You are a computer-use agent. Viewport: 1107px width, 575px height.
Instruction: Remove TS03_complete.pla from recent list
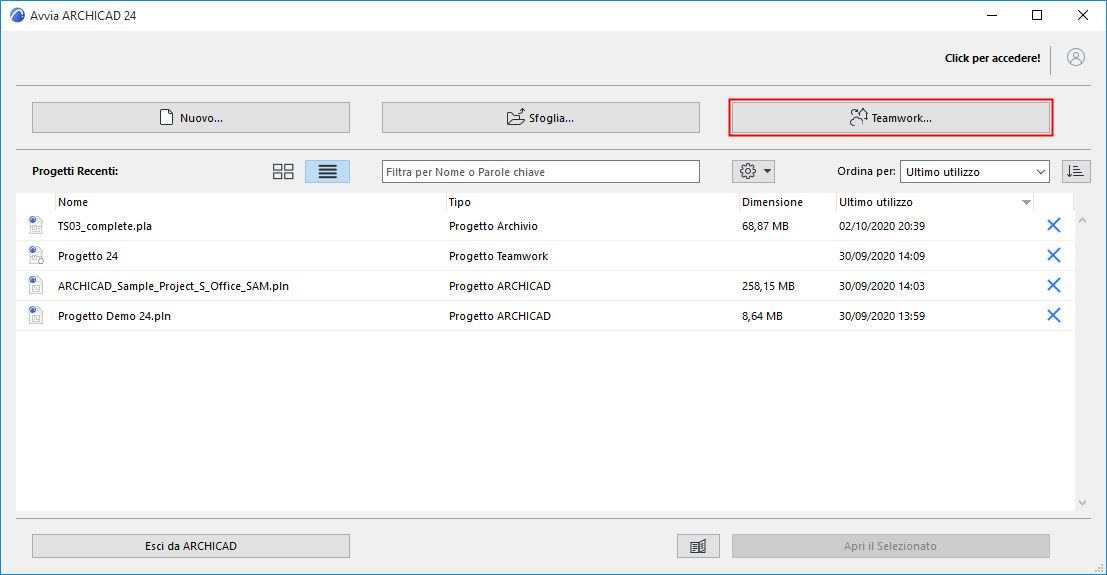[1053, 225]
